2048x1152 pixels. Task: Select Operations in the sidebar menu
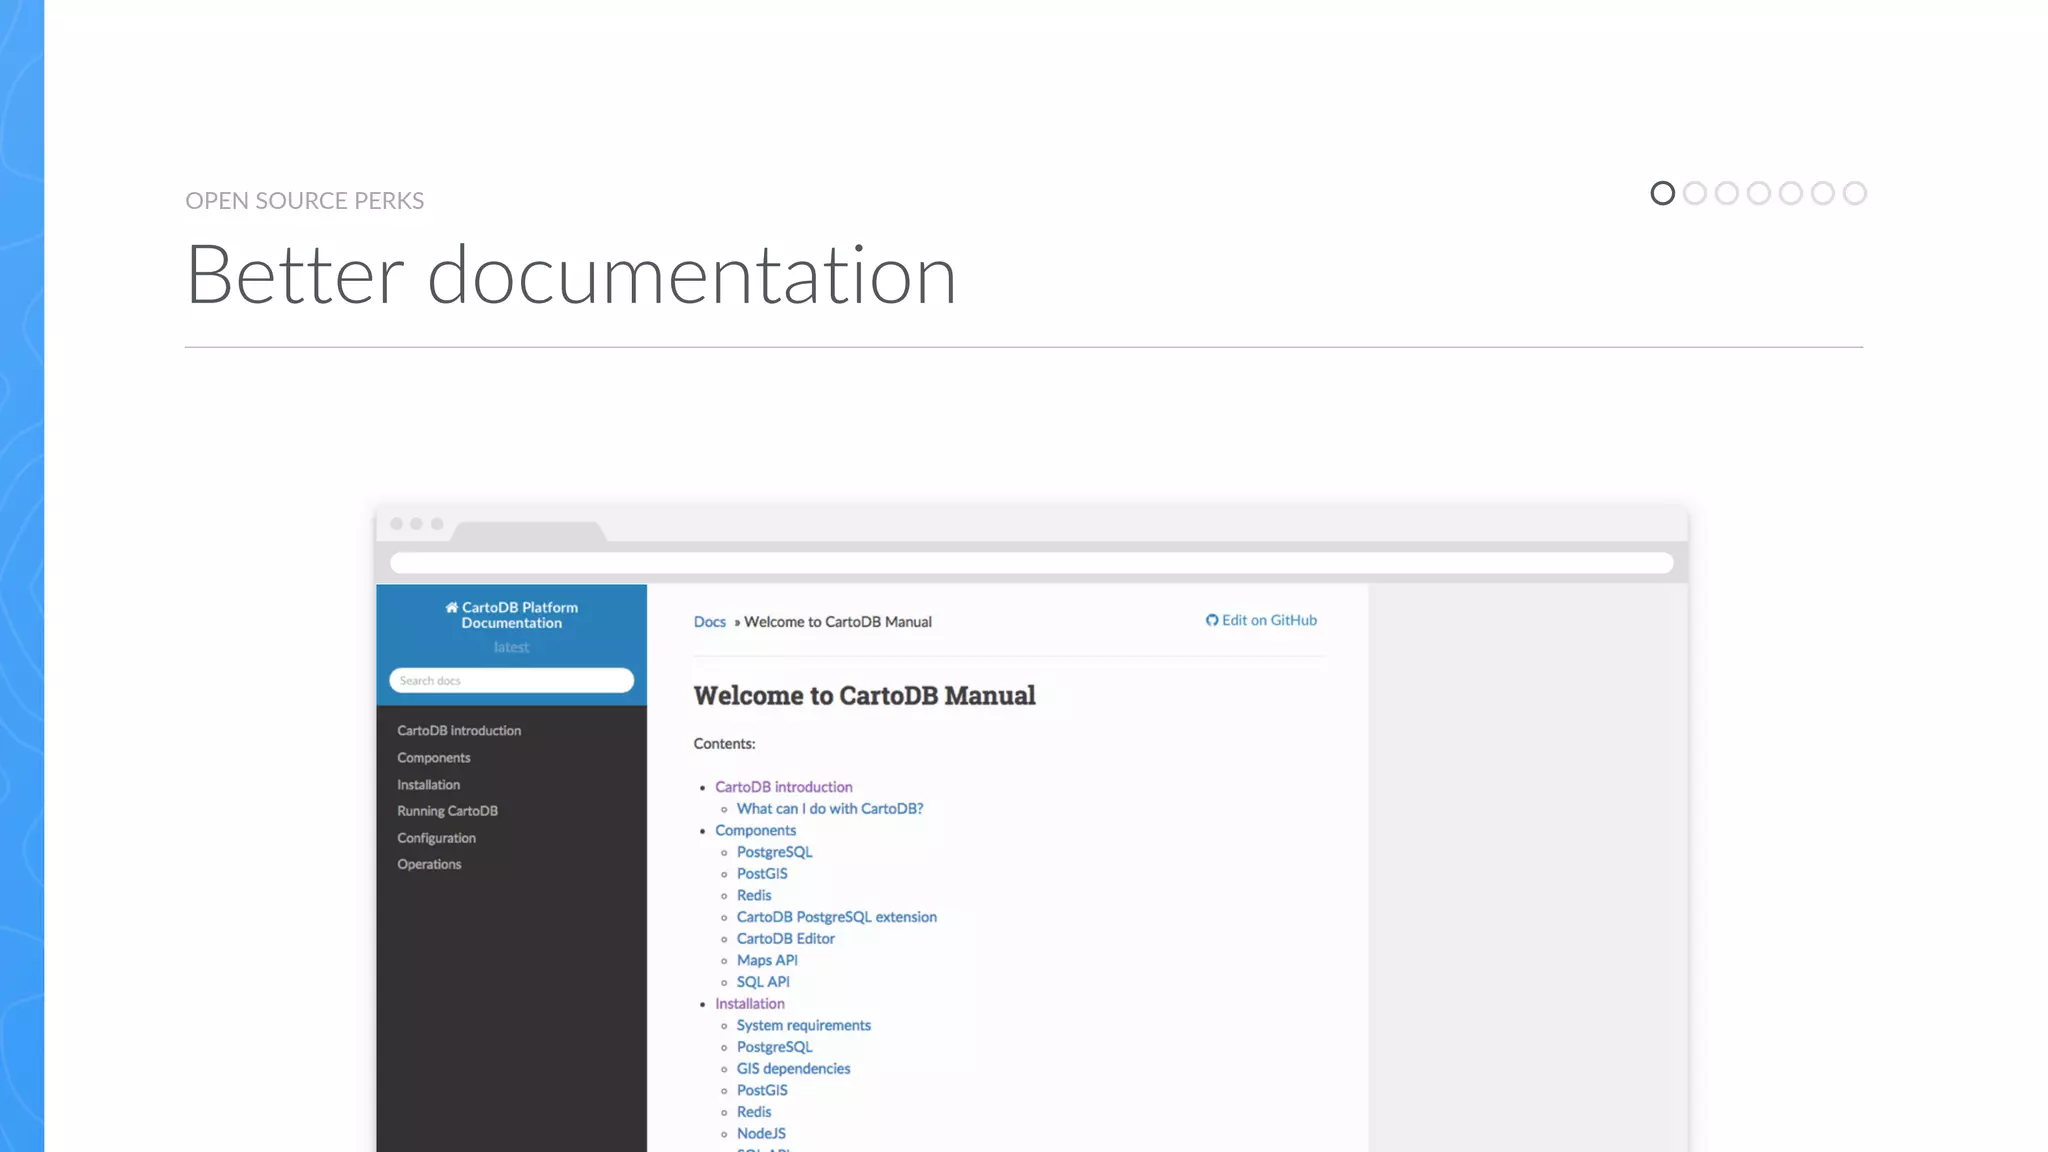click(x=429, y=864)
